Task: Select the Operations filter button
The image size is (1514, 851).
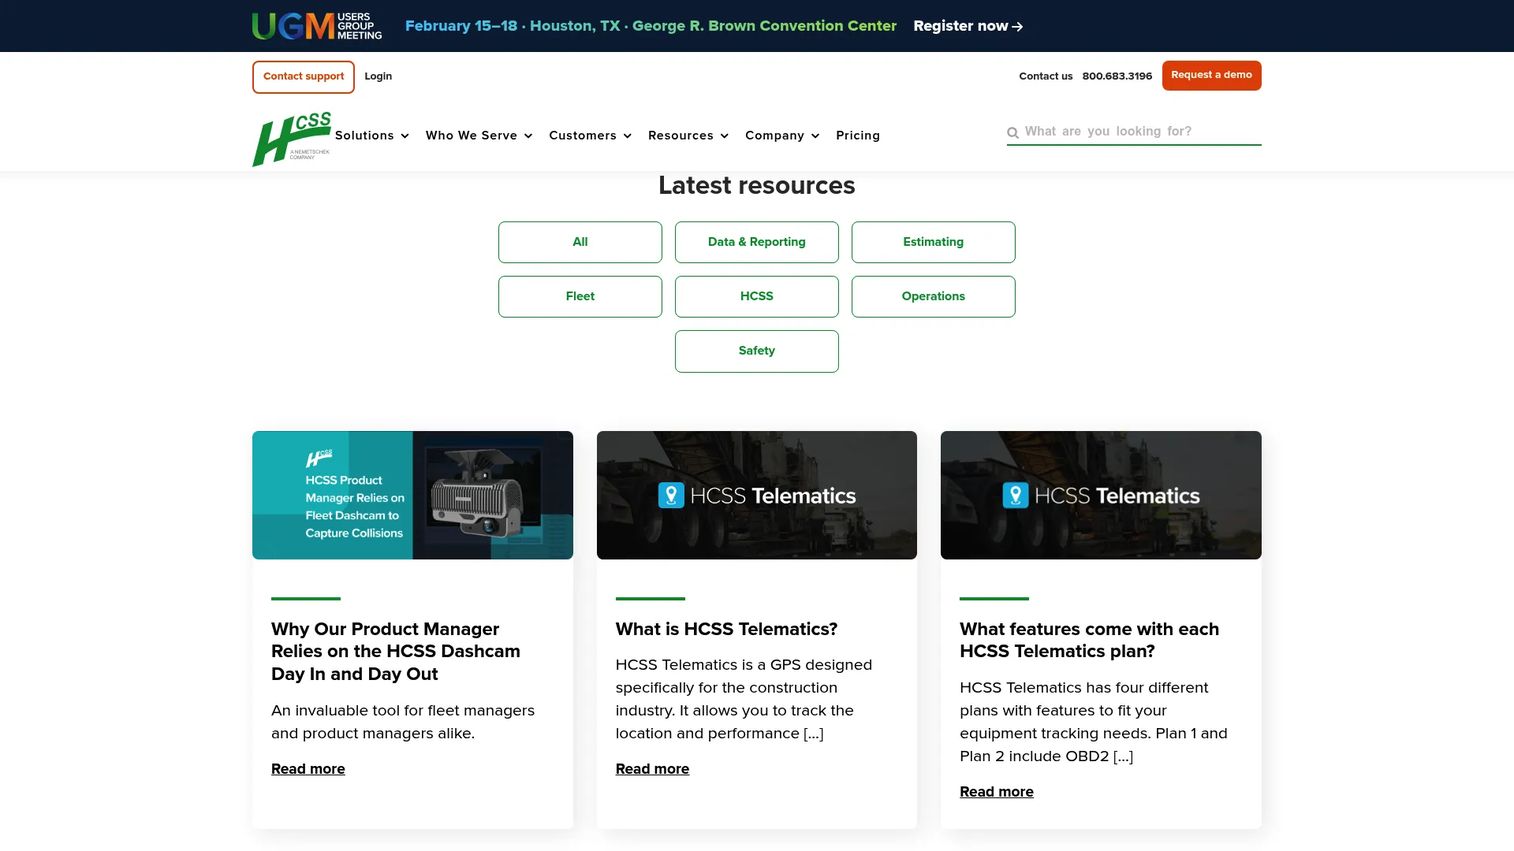Action: [933, 297]
